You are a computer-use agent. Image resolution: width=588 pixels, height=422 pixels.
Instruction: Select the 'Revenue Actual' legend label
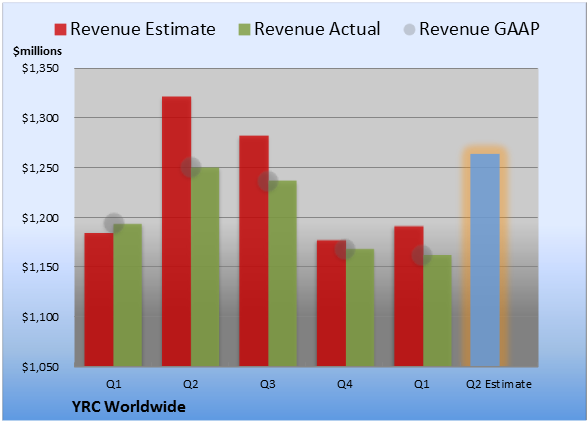tap(317, 29)
